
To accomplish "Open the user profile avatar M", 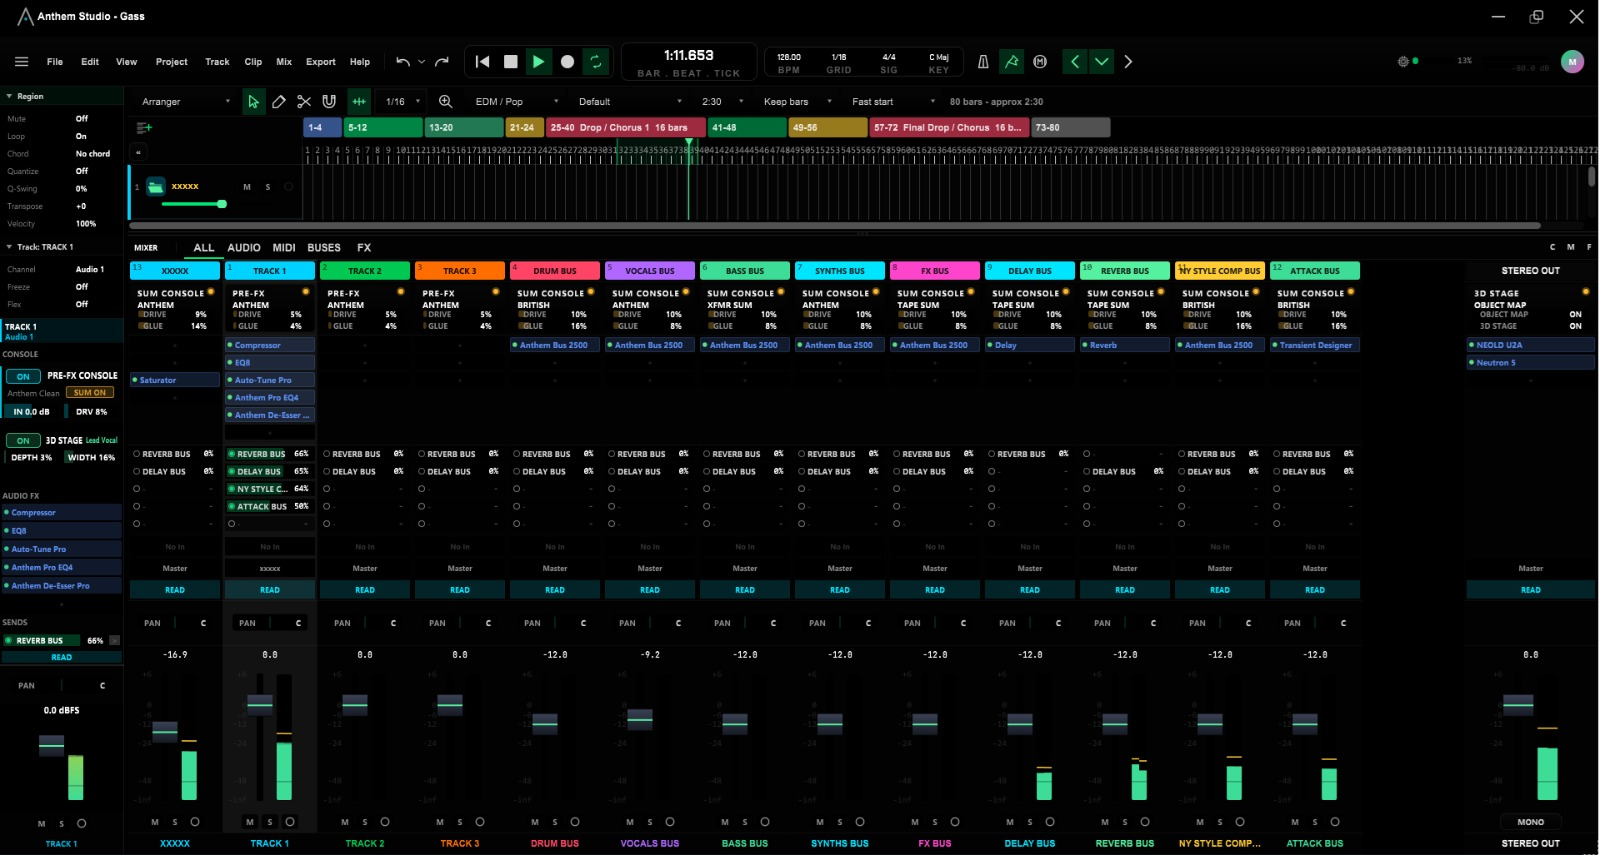I will (1572, 62).
